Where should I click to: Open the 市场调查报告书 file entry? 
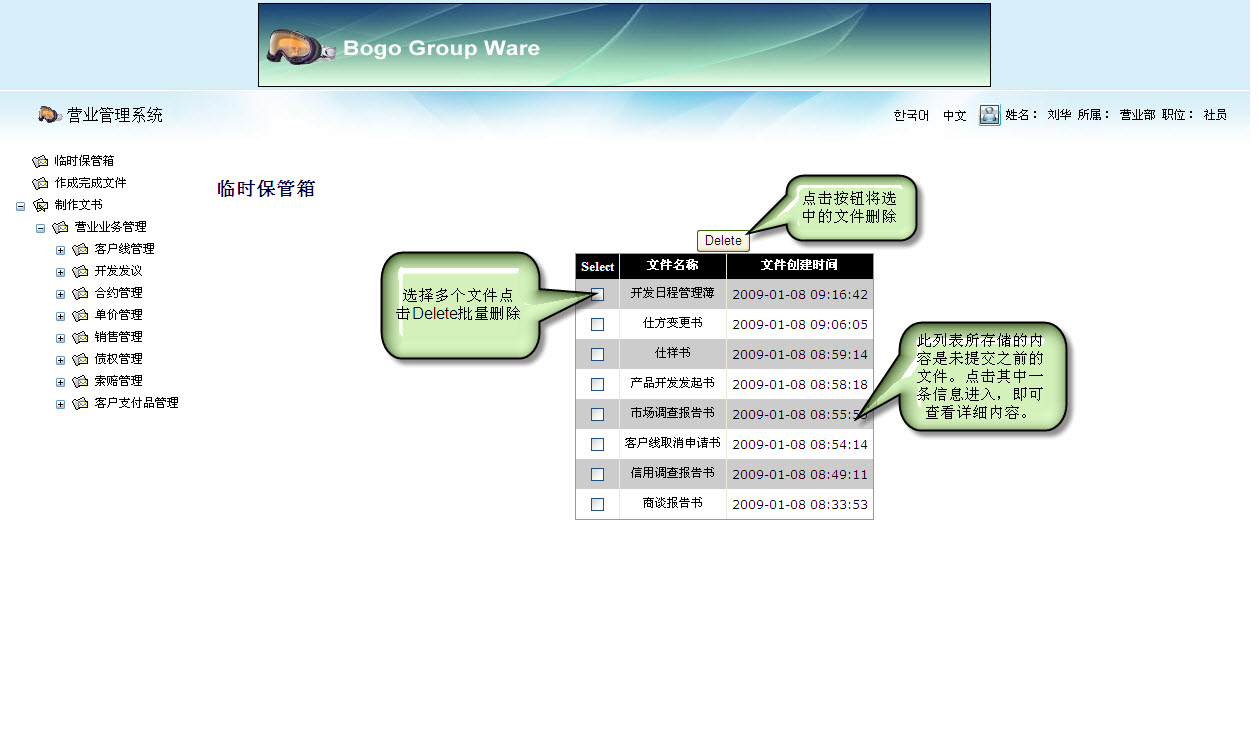click(x=672, y=413)
